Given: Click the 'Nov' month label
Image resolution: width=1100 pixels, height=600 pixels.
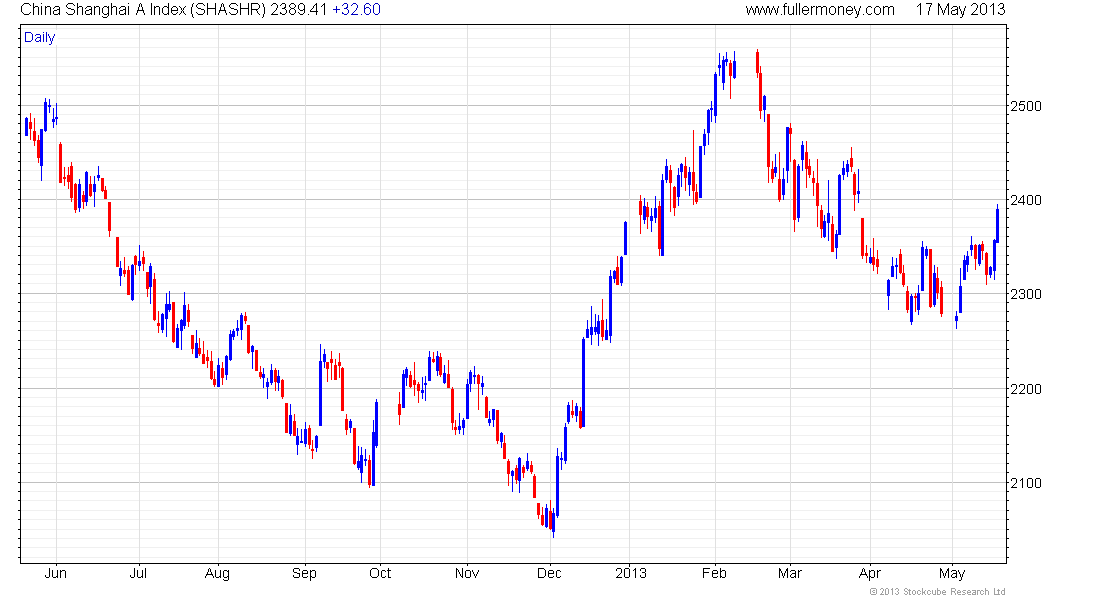Looking at the screenshot, I should [467, 573].
